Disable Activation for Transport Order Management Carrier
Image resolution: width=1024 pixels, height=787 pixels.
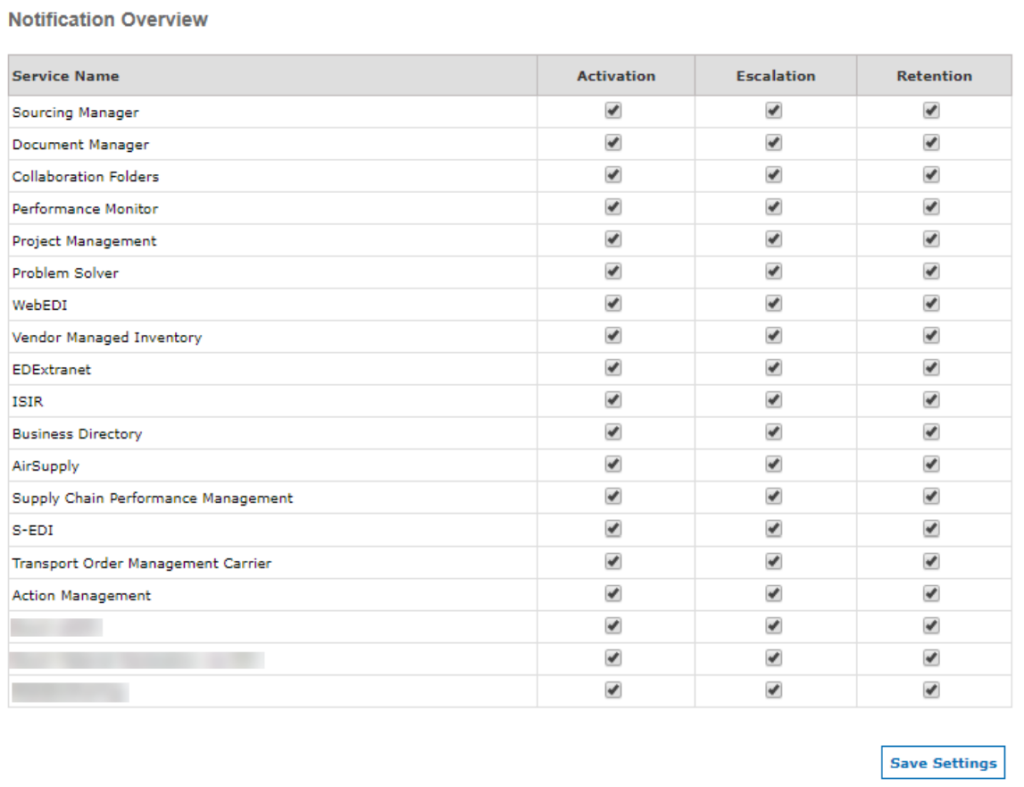coord(613,562)
